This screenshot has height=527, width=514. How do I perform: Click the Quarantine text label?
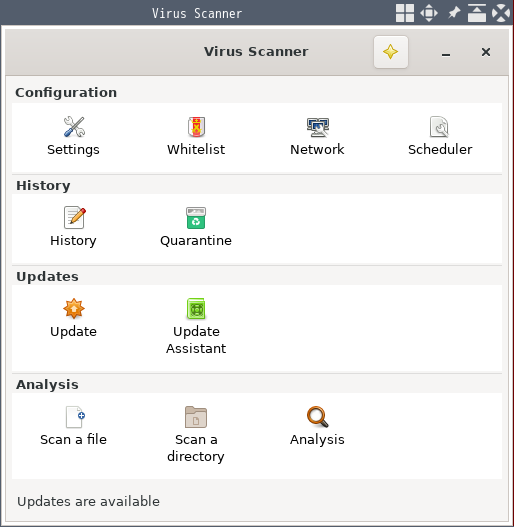[196, 241]
